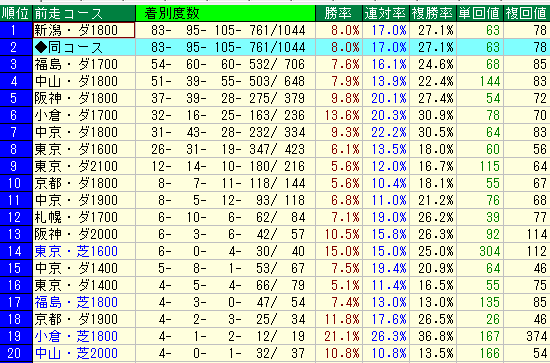Screen dimensions: 550x363
Task: Click rank number 1 cell
Action: (x=16, y=30)
